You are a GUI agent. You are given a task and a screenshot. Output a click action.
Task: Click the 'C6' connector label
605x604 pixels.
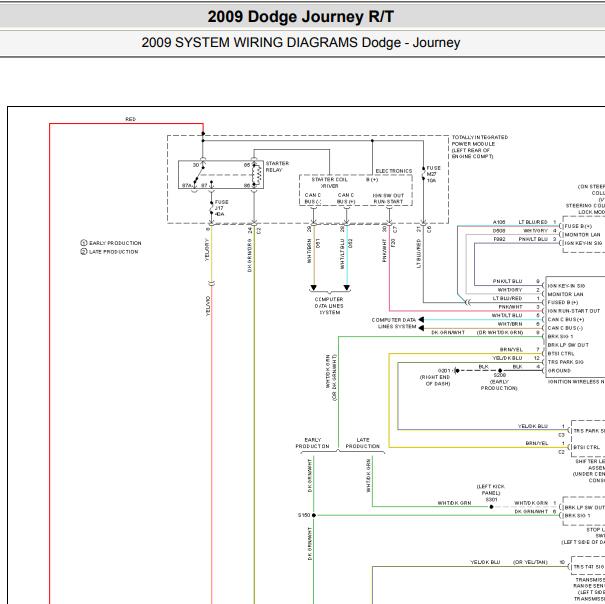tap(429, 230)
